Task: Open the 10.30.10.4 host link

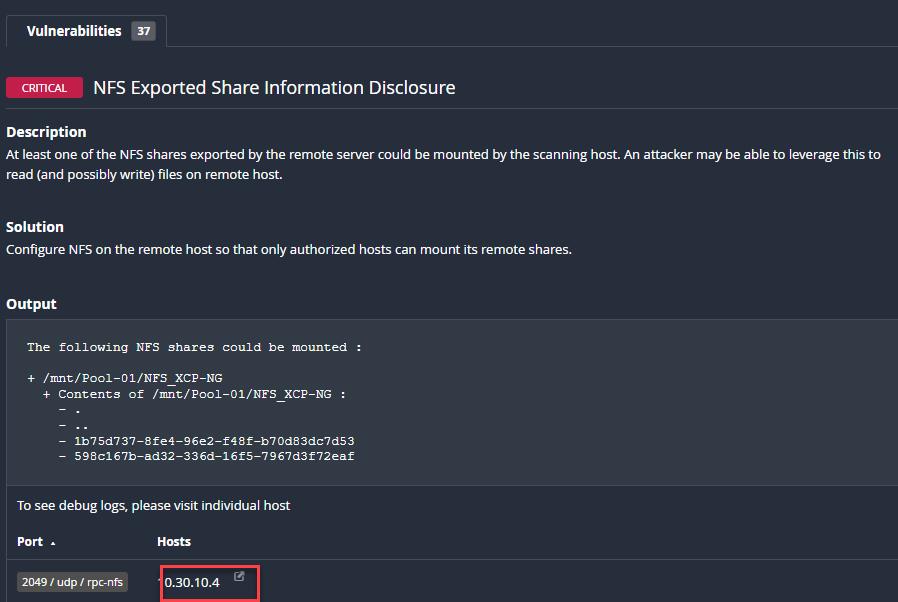Action: [189, 583]
